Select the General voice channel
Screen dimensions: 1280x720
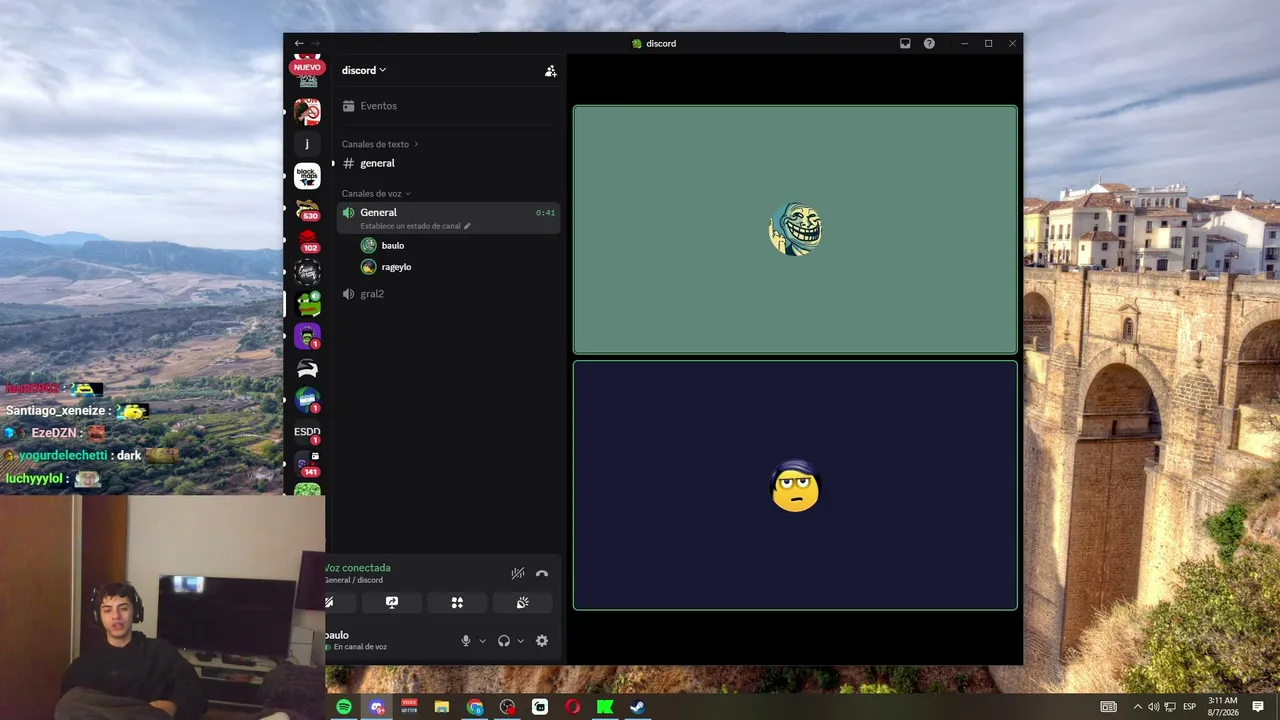(448, 217)
